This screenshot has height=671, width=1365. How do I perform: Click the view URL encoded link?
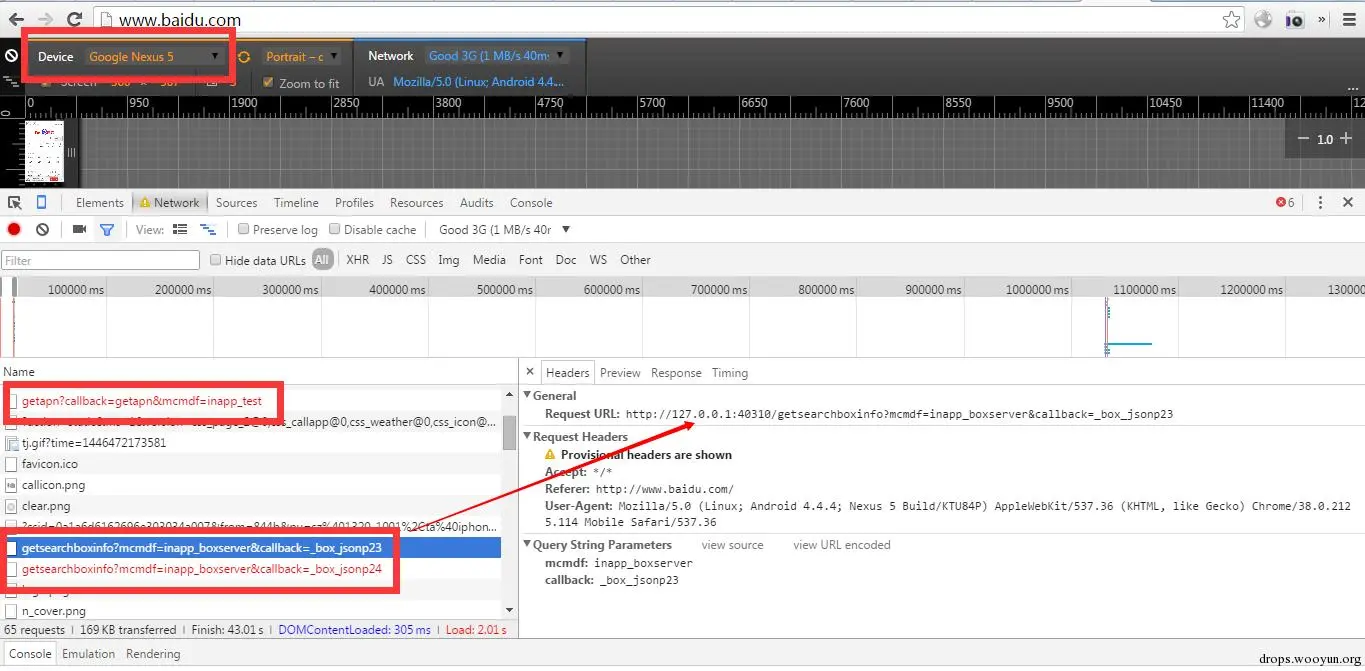point(842,545)
